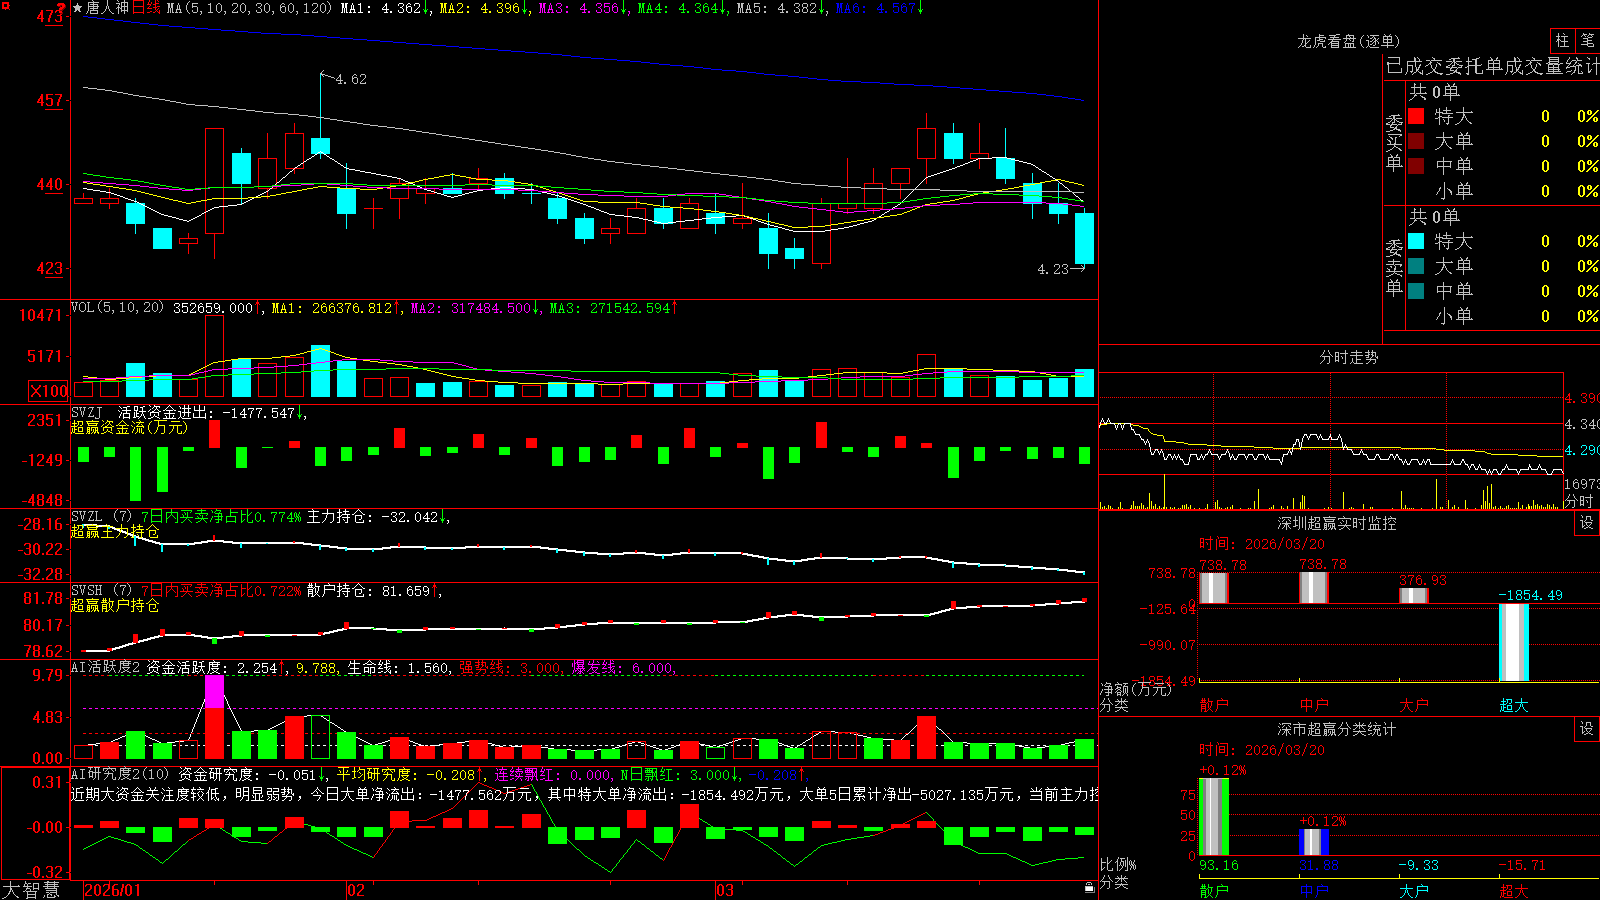Toggle the 日线 period label

146,8
